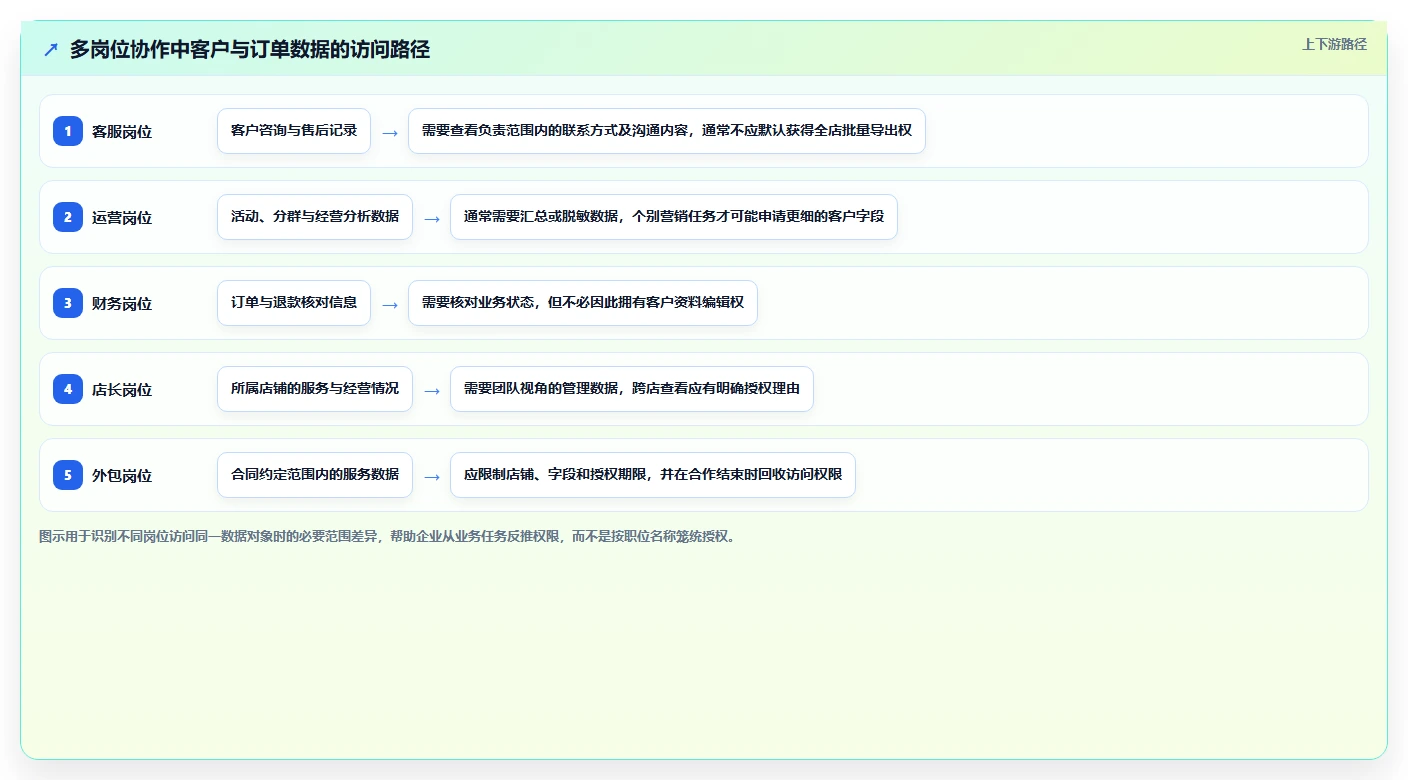The width and height of the screenshot is (1408, 780).
Task: Click the 活动、分群与经营分析数据 box
Action: (315, 217)
